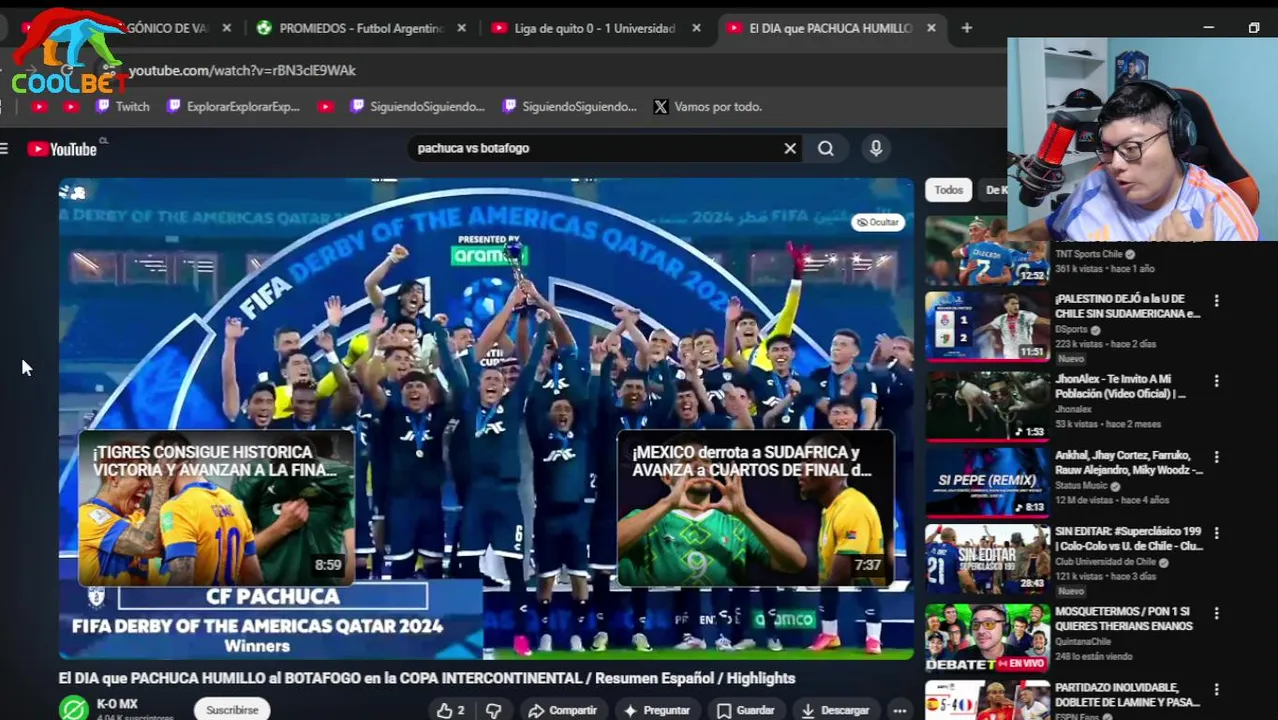Open the JhonAlex Te Invito A Mi Población thumbnail

(987, 405)
